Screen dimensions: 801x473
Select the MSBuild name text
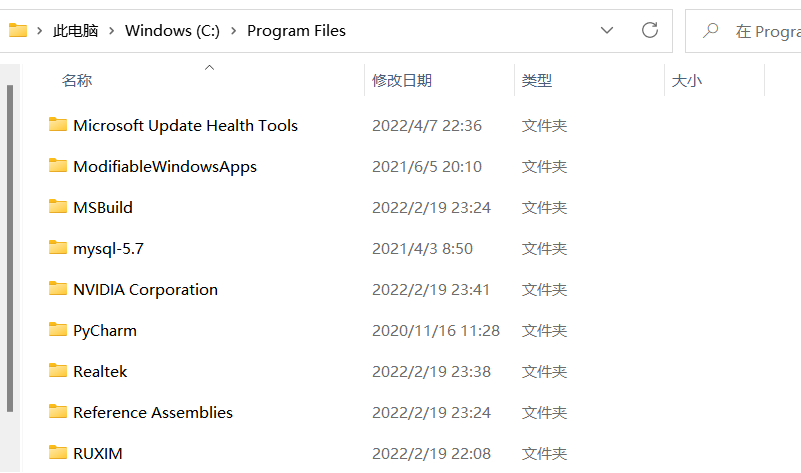point(103,207)
